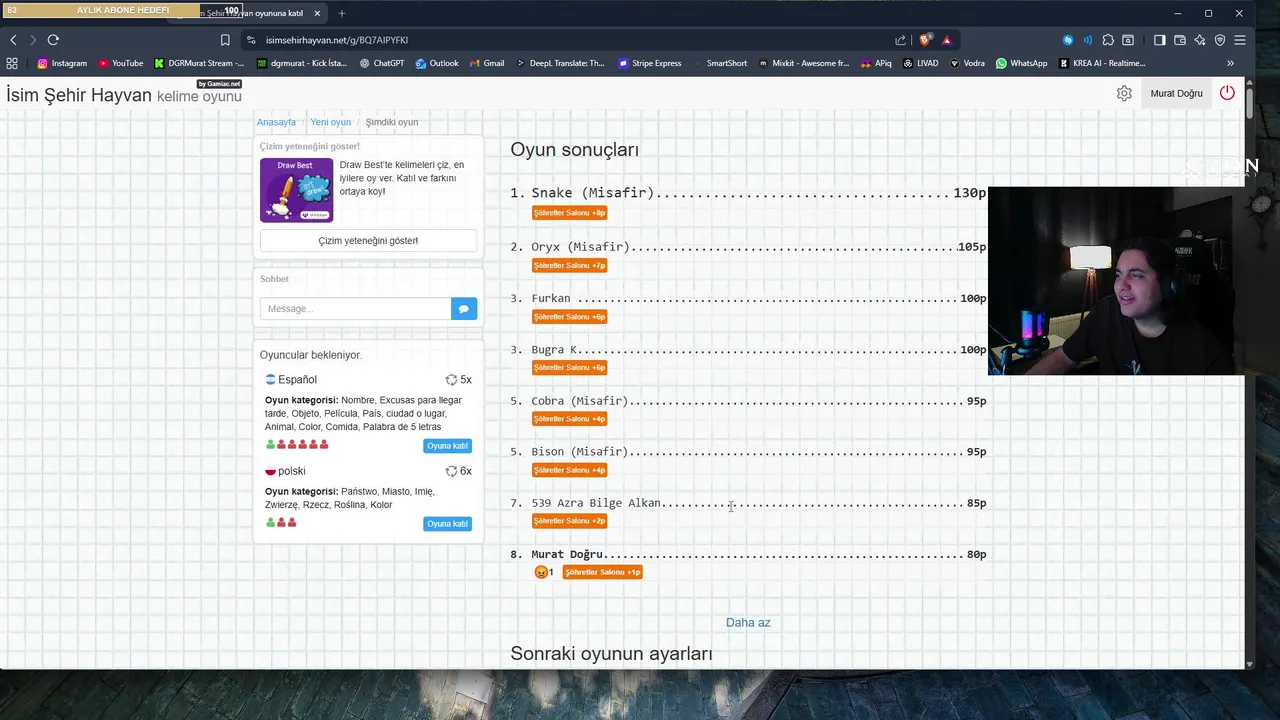Screen dimensions: 1280x720
Task: Open the Brave Rewards triangle icon
Action: tap(946, 40)
